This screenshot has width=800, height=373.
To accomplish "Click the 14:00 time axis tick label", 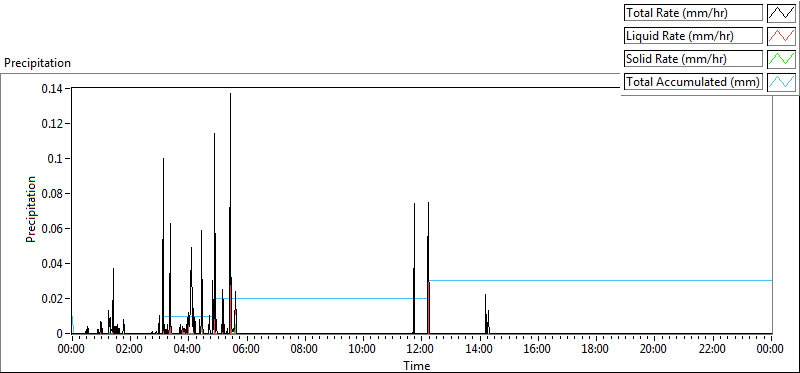I will (478, 350).
